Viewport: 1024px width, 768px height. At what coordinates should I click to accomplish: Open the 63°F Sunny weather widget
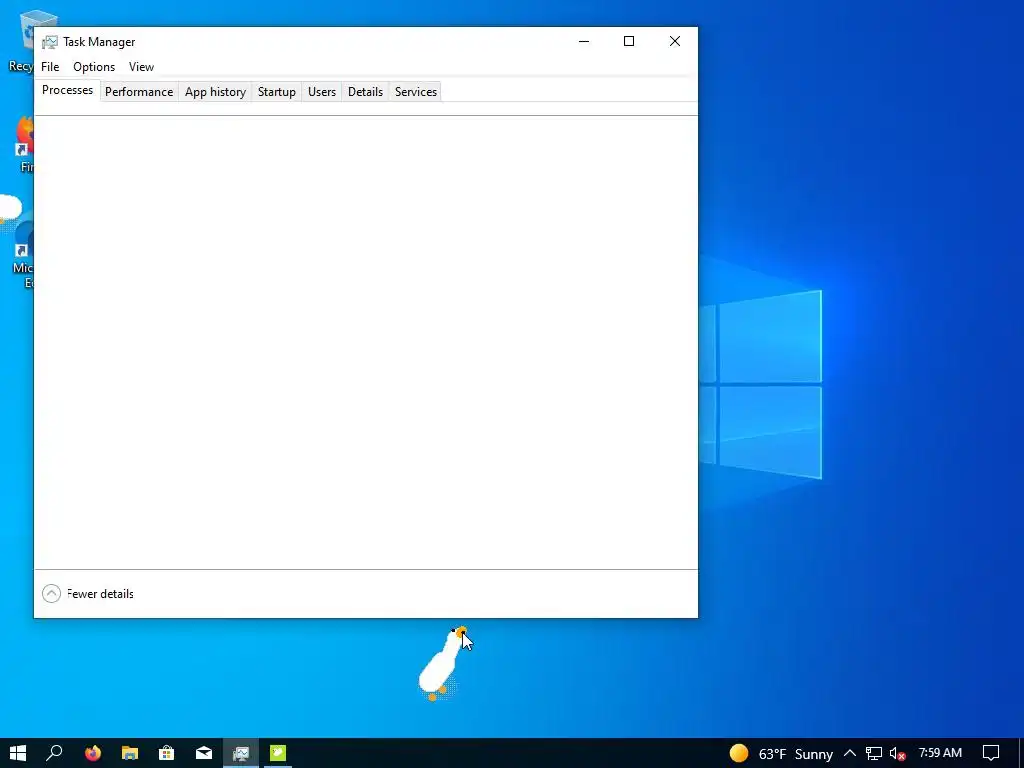pos(781,754)
